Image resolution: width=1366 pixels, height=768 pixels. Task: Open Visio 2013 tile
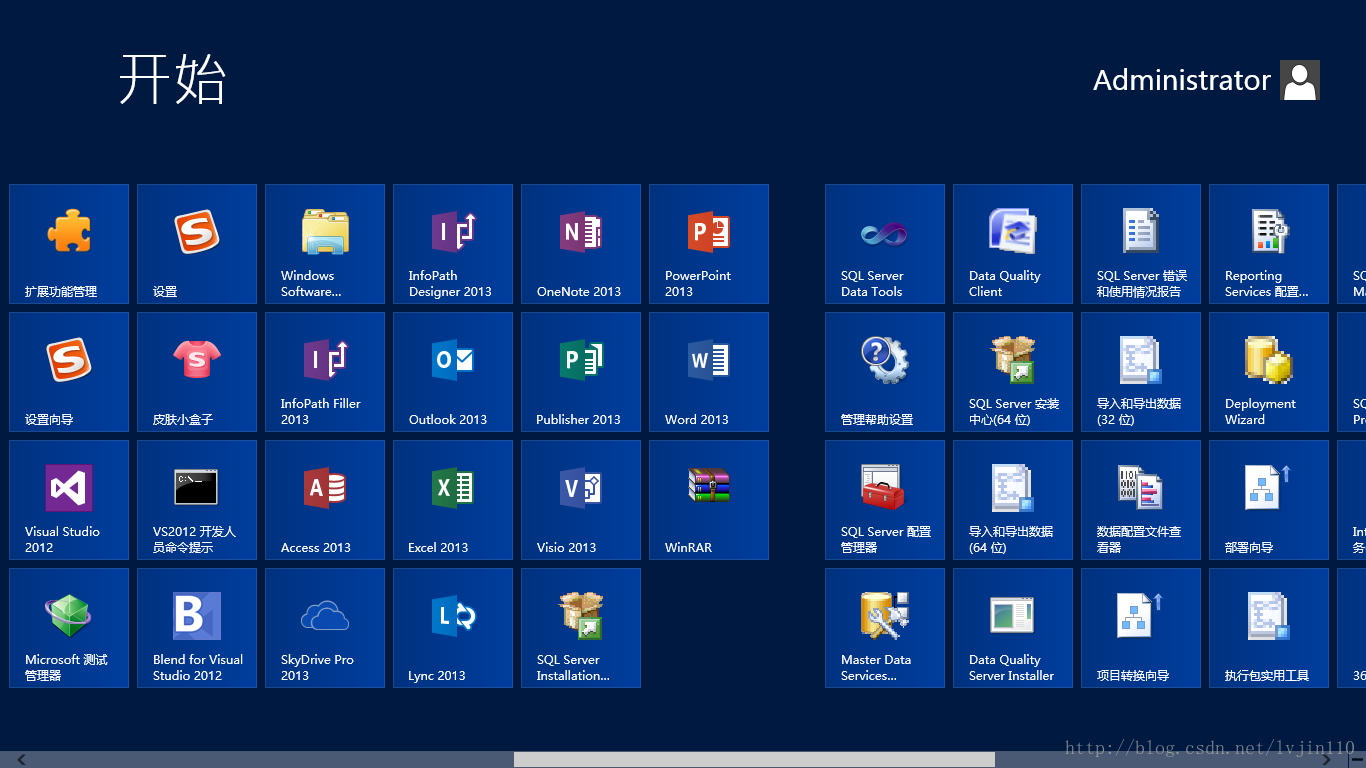pyautogui.click(x=581, y=500)
